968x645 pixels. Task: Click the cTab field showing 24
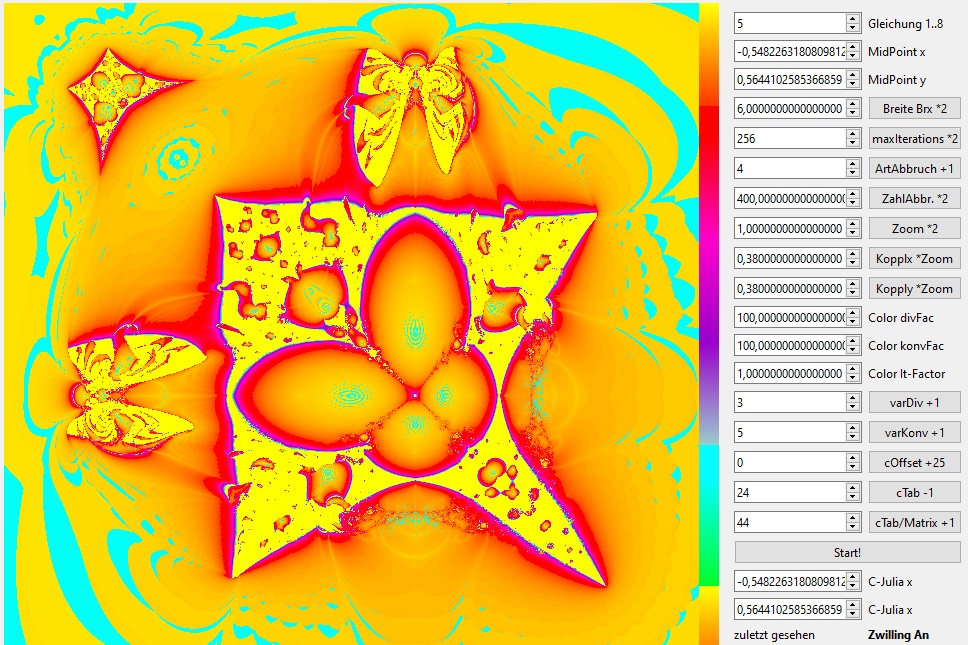tap(790, 493)
